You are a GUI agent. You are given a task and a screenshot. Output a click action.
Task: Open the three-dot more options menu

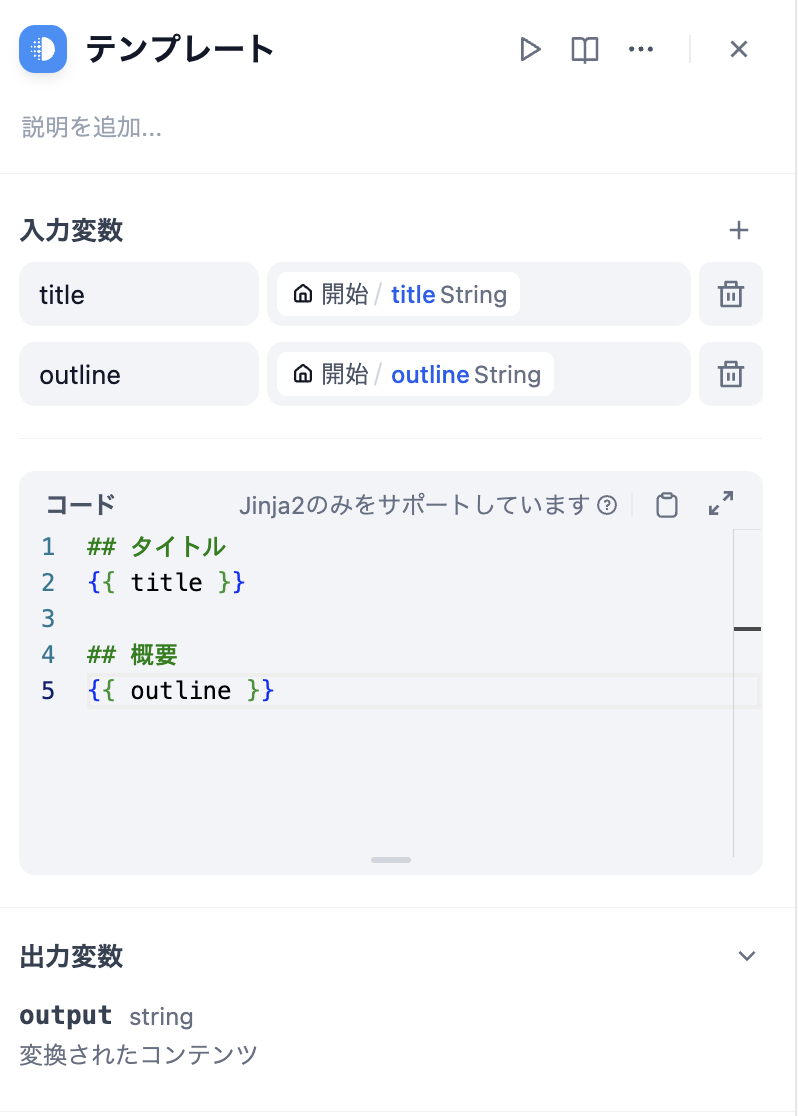641,49
